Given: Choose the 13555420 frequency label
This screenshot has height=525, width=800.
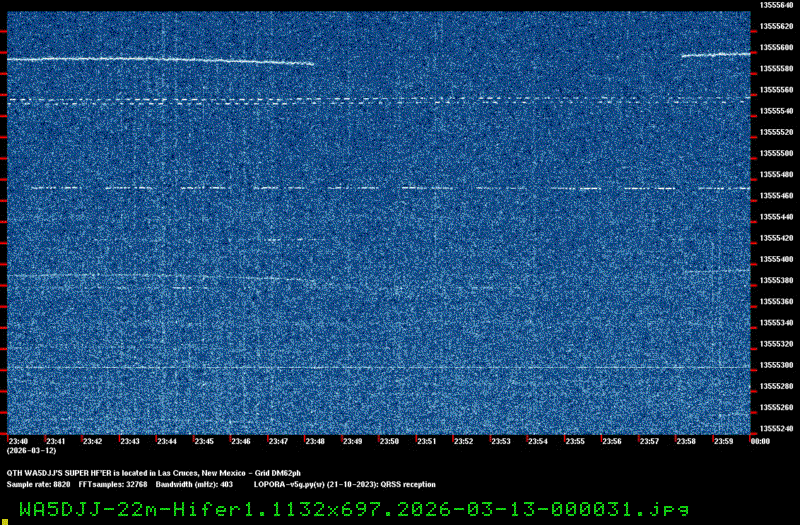Looking at the screenshot, I should click(x=776, y=238).
